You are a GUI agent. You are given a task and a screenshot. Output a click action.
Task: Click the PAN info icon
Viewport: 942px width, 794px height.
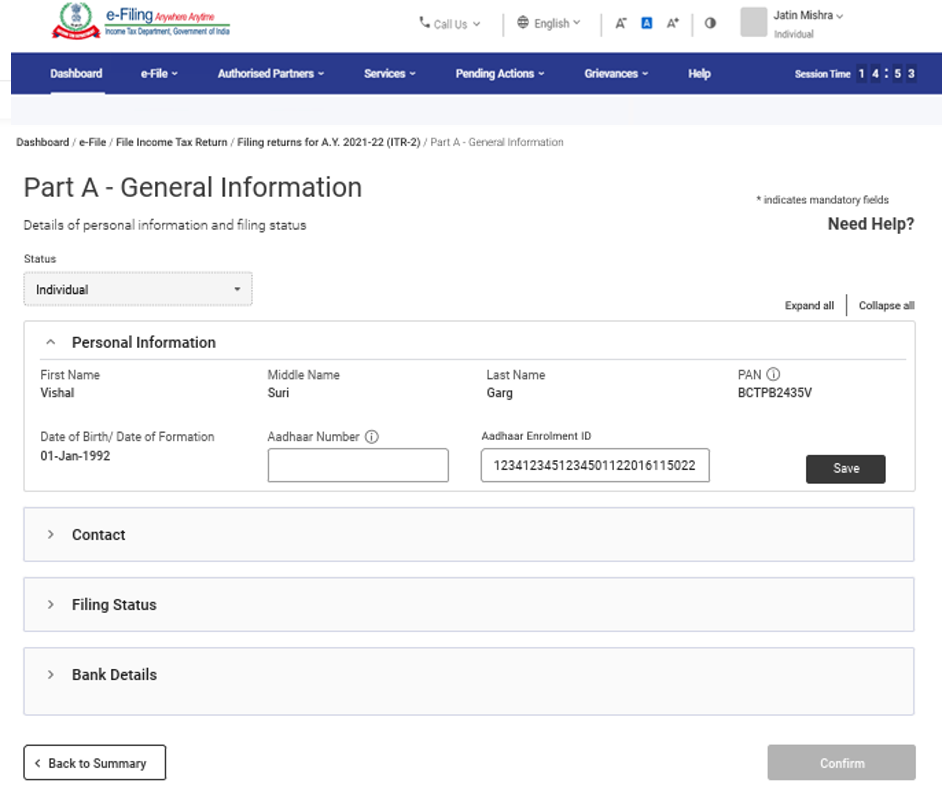pos(773,375)
